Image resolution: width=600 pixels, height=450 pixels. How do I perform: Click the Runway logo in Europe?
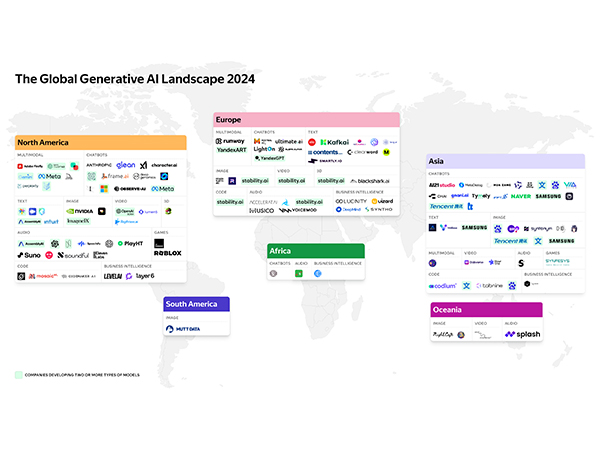pyautogui.click(x=230, y=141)
